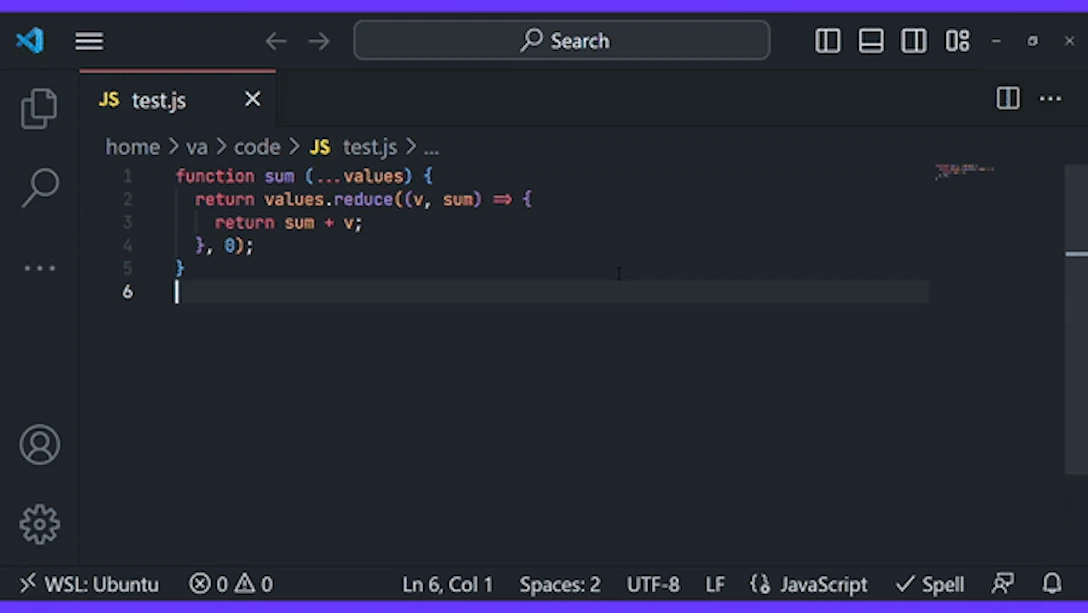Viewport: 1088px width, 613px height.
Task: Click line number 1 in gutter
Action: click(127, 176)
